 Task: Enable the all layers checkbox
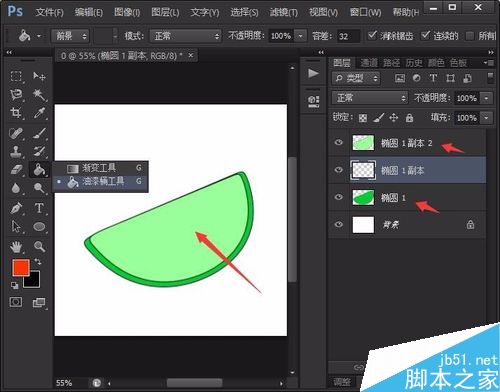(470, 36)
